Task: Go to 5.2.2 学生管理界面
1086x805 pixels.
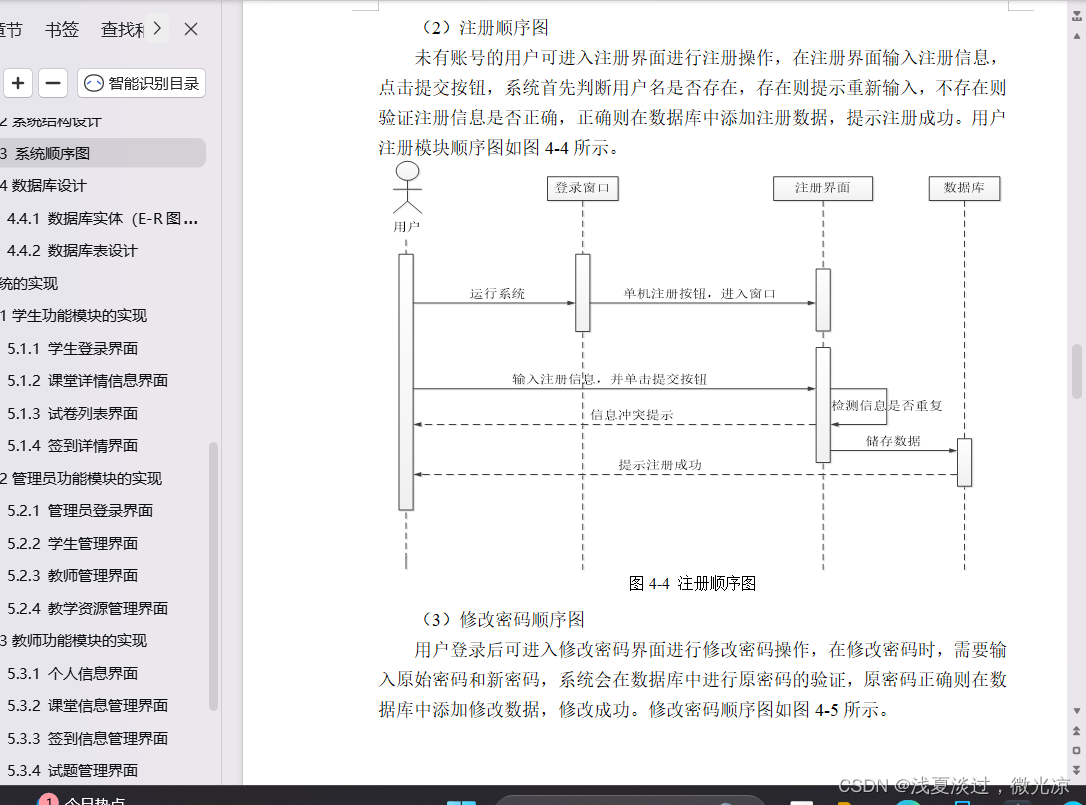Action: click(72, 543)
